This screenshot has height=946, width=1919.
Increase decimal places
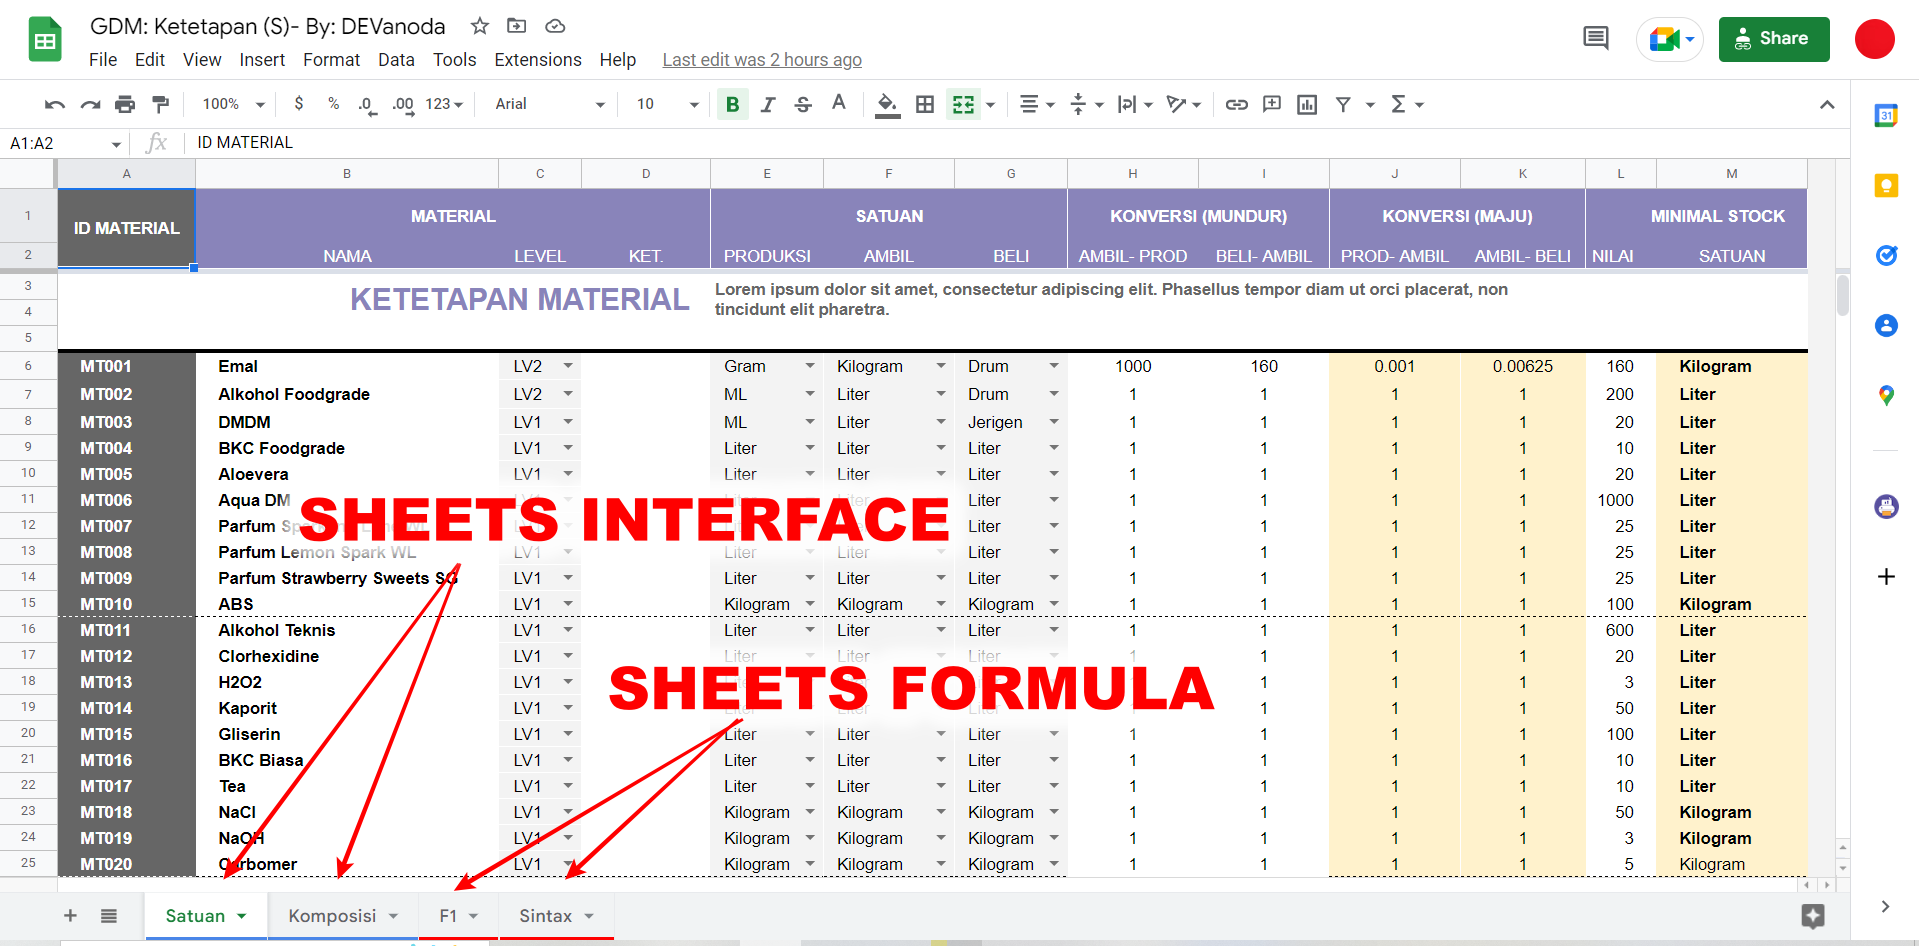403,105
